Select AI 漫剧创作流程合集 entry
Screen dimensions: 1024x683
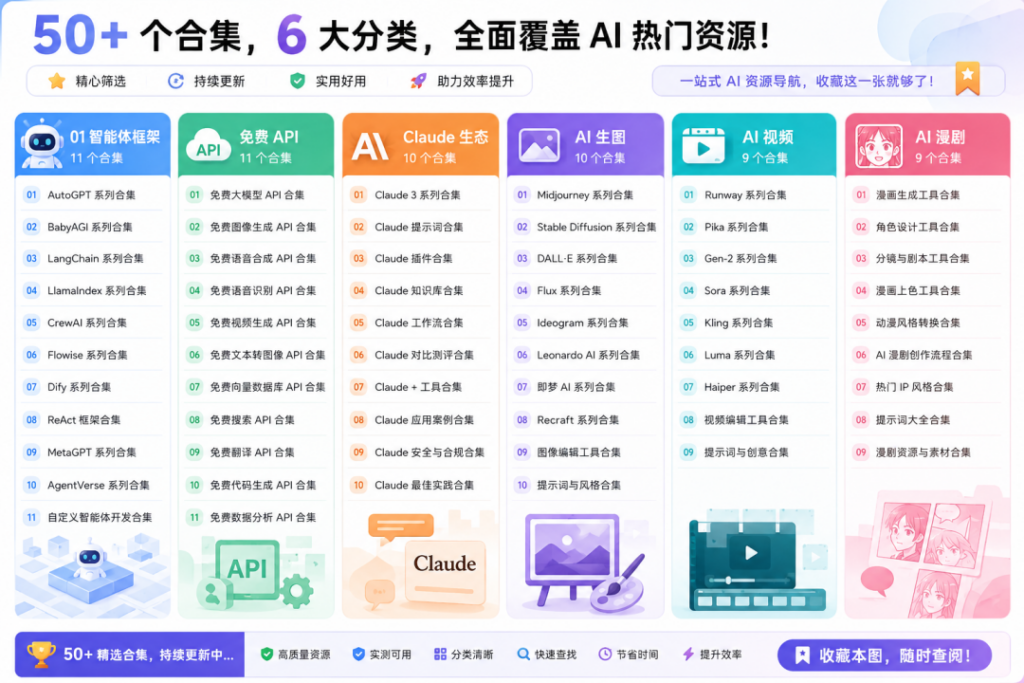click(x=927, y=355)
